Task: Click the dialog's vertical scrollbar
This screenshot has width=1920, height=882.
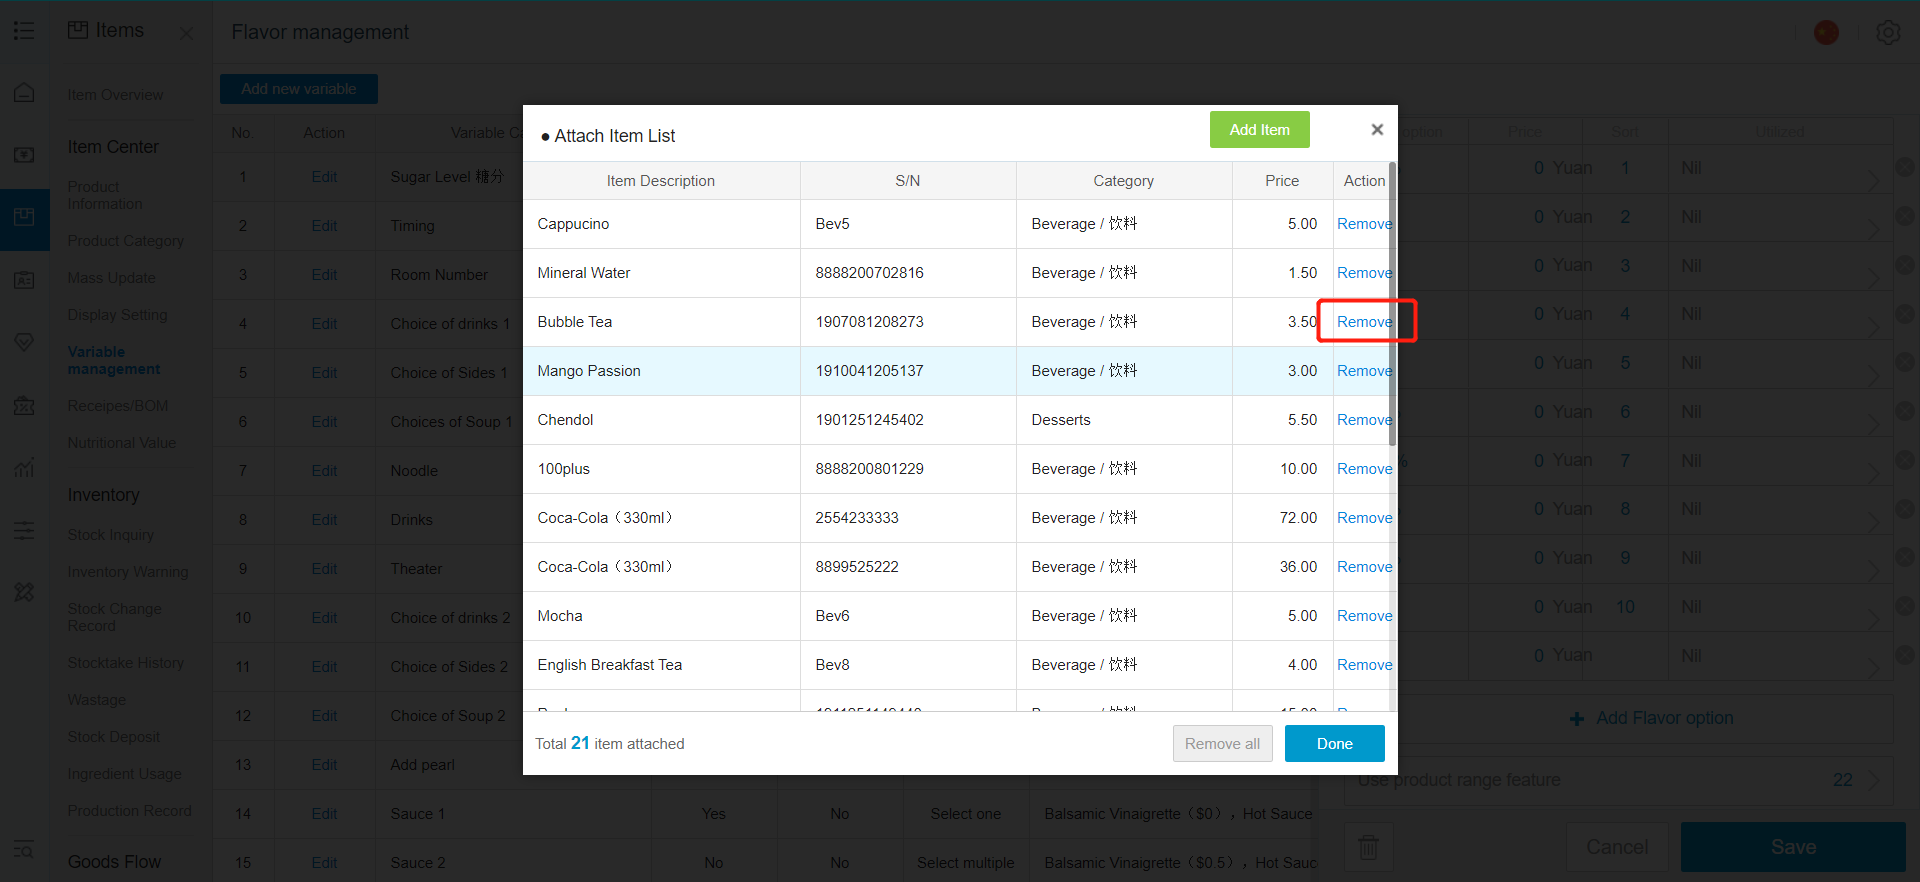Action: [1393, 303]
